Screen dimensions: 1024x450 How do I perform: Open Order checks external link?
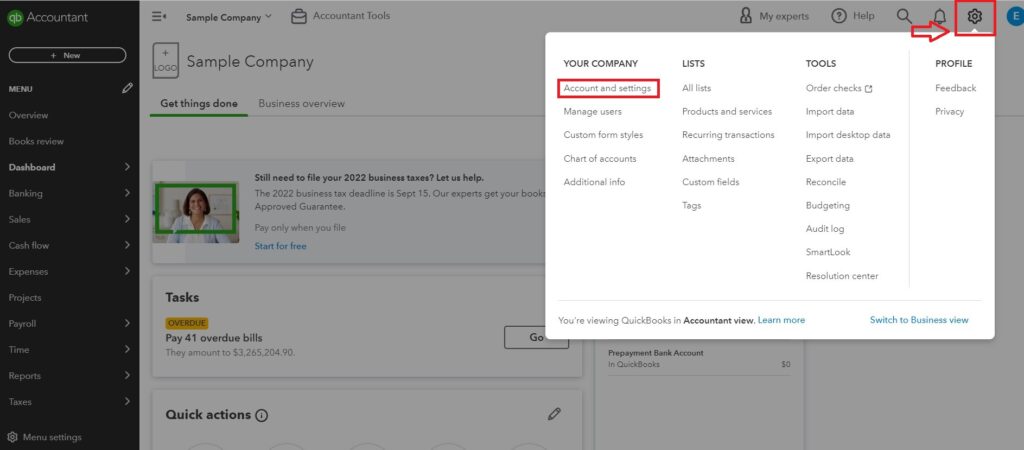click(x=839, y=88)
